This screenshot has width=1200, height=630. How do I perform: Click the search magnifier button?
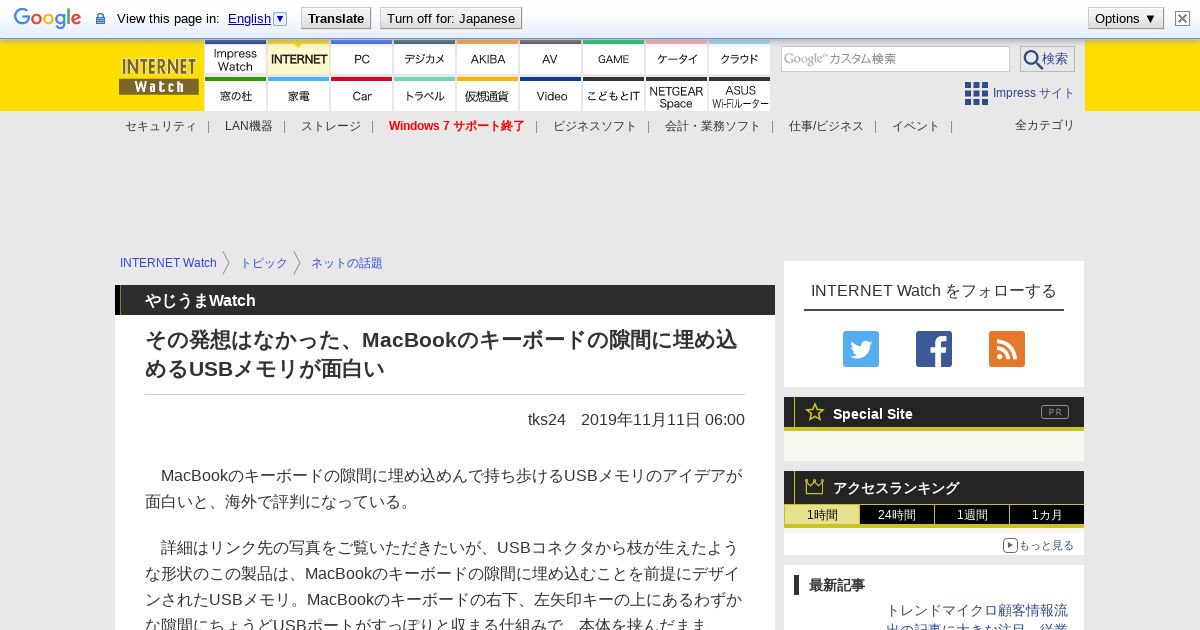tap(1047, 59)
